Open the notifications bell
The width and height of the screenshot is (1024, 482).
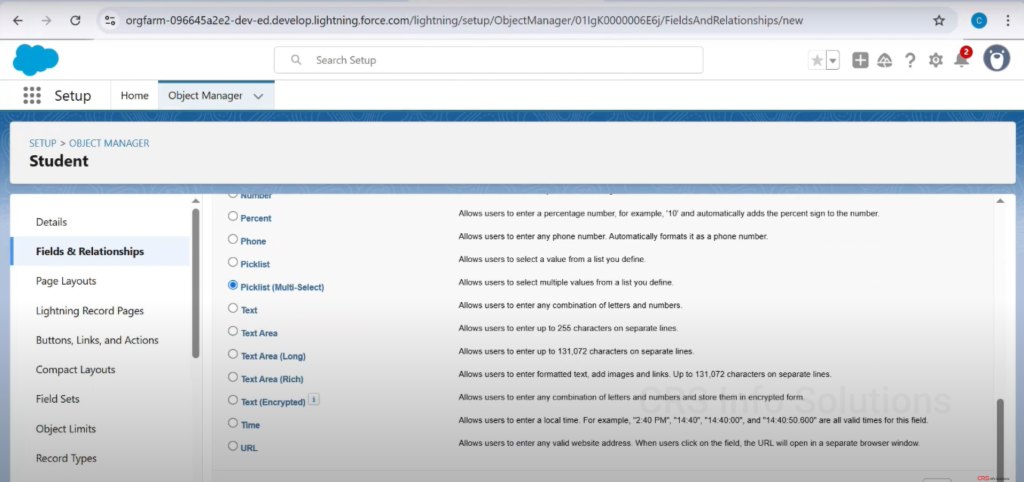(x=961, y=59)
